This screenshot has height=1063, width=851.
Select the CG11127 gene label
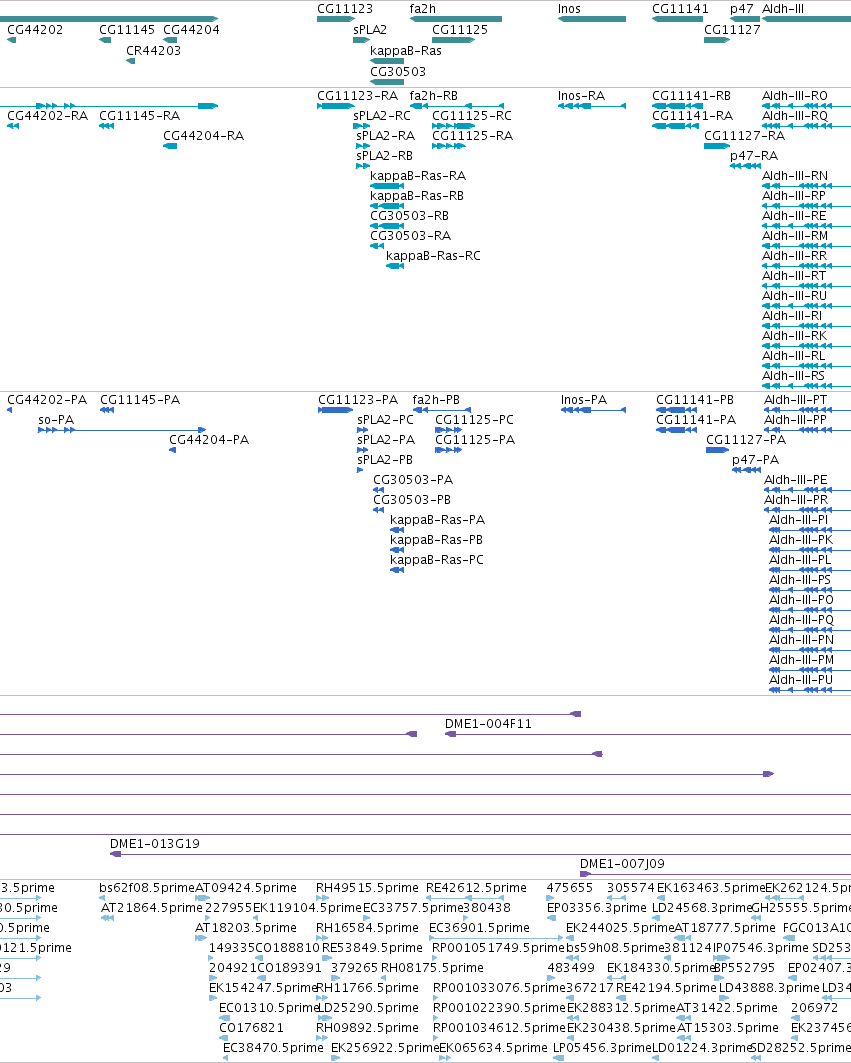pyautogui.click(x=732, y=30)
